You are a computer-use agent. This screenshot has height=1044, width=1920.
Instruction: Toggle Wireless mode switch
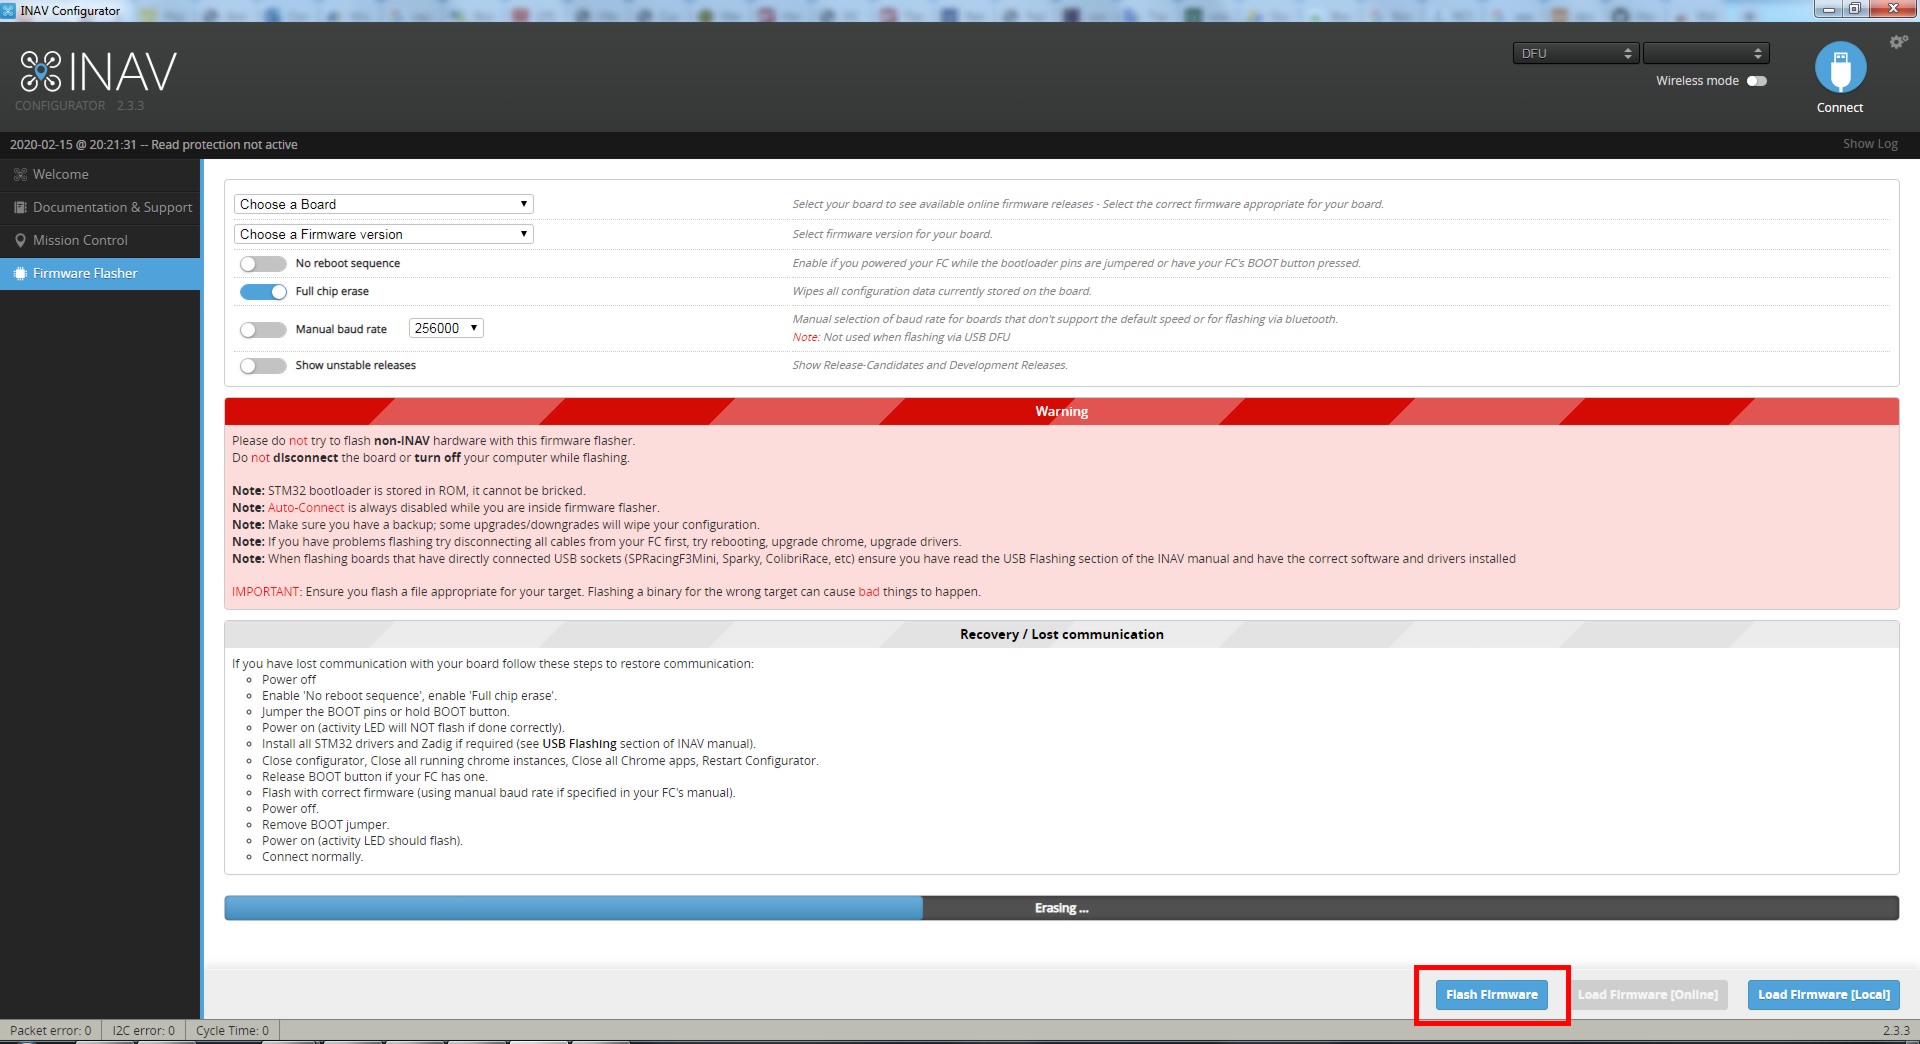1756,81
